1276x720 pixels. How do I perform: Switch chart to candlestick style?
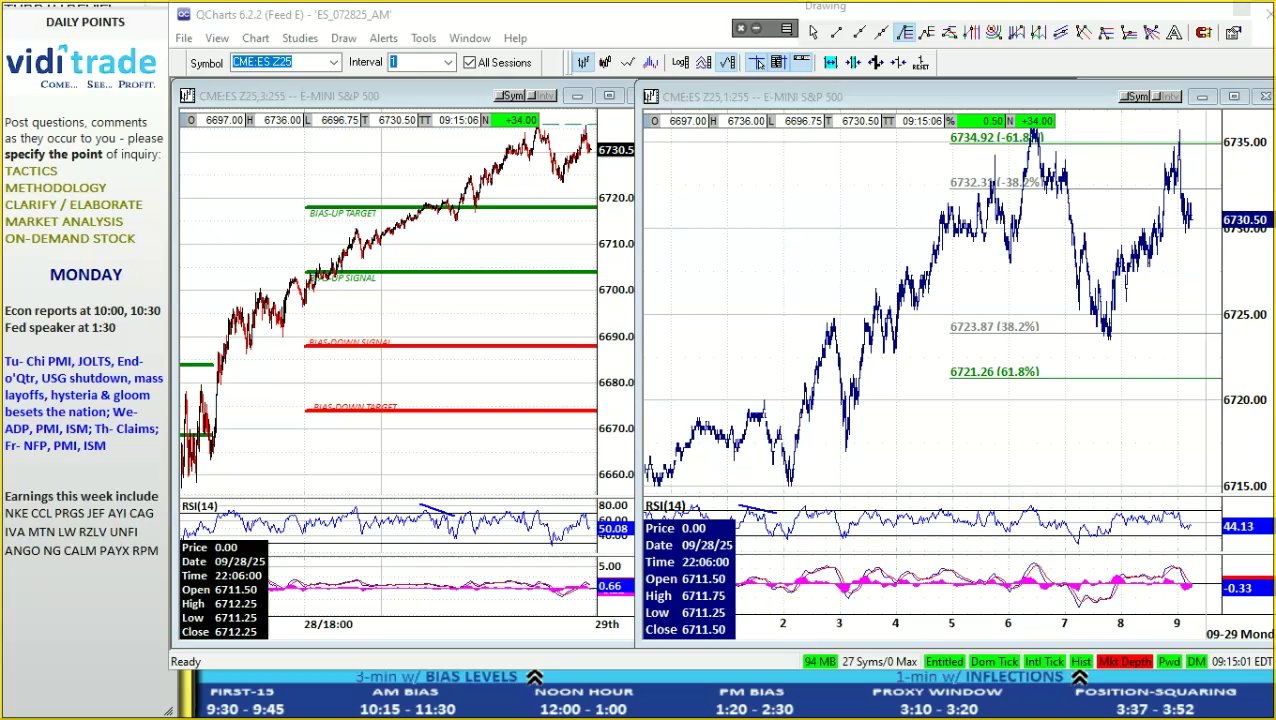click(x=605, y=62)
